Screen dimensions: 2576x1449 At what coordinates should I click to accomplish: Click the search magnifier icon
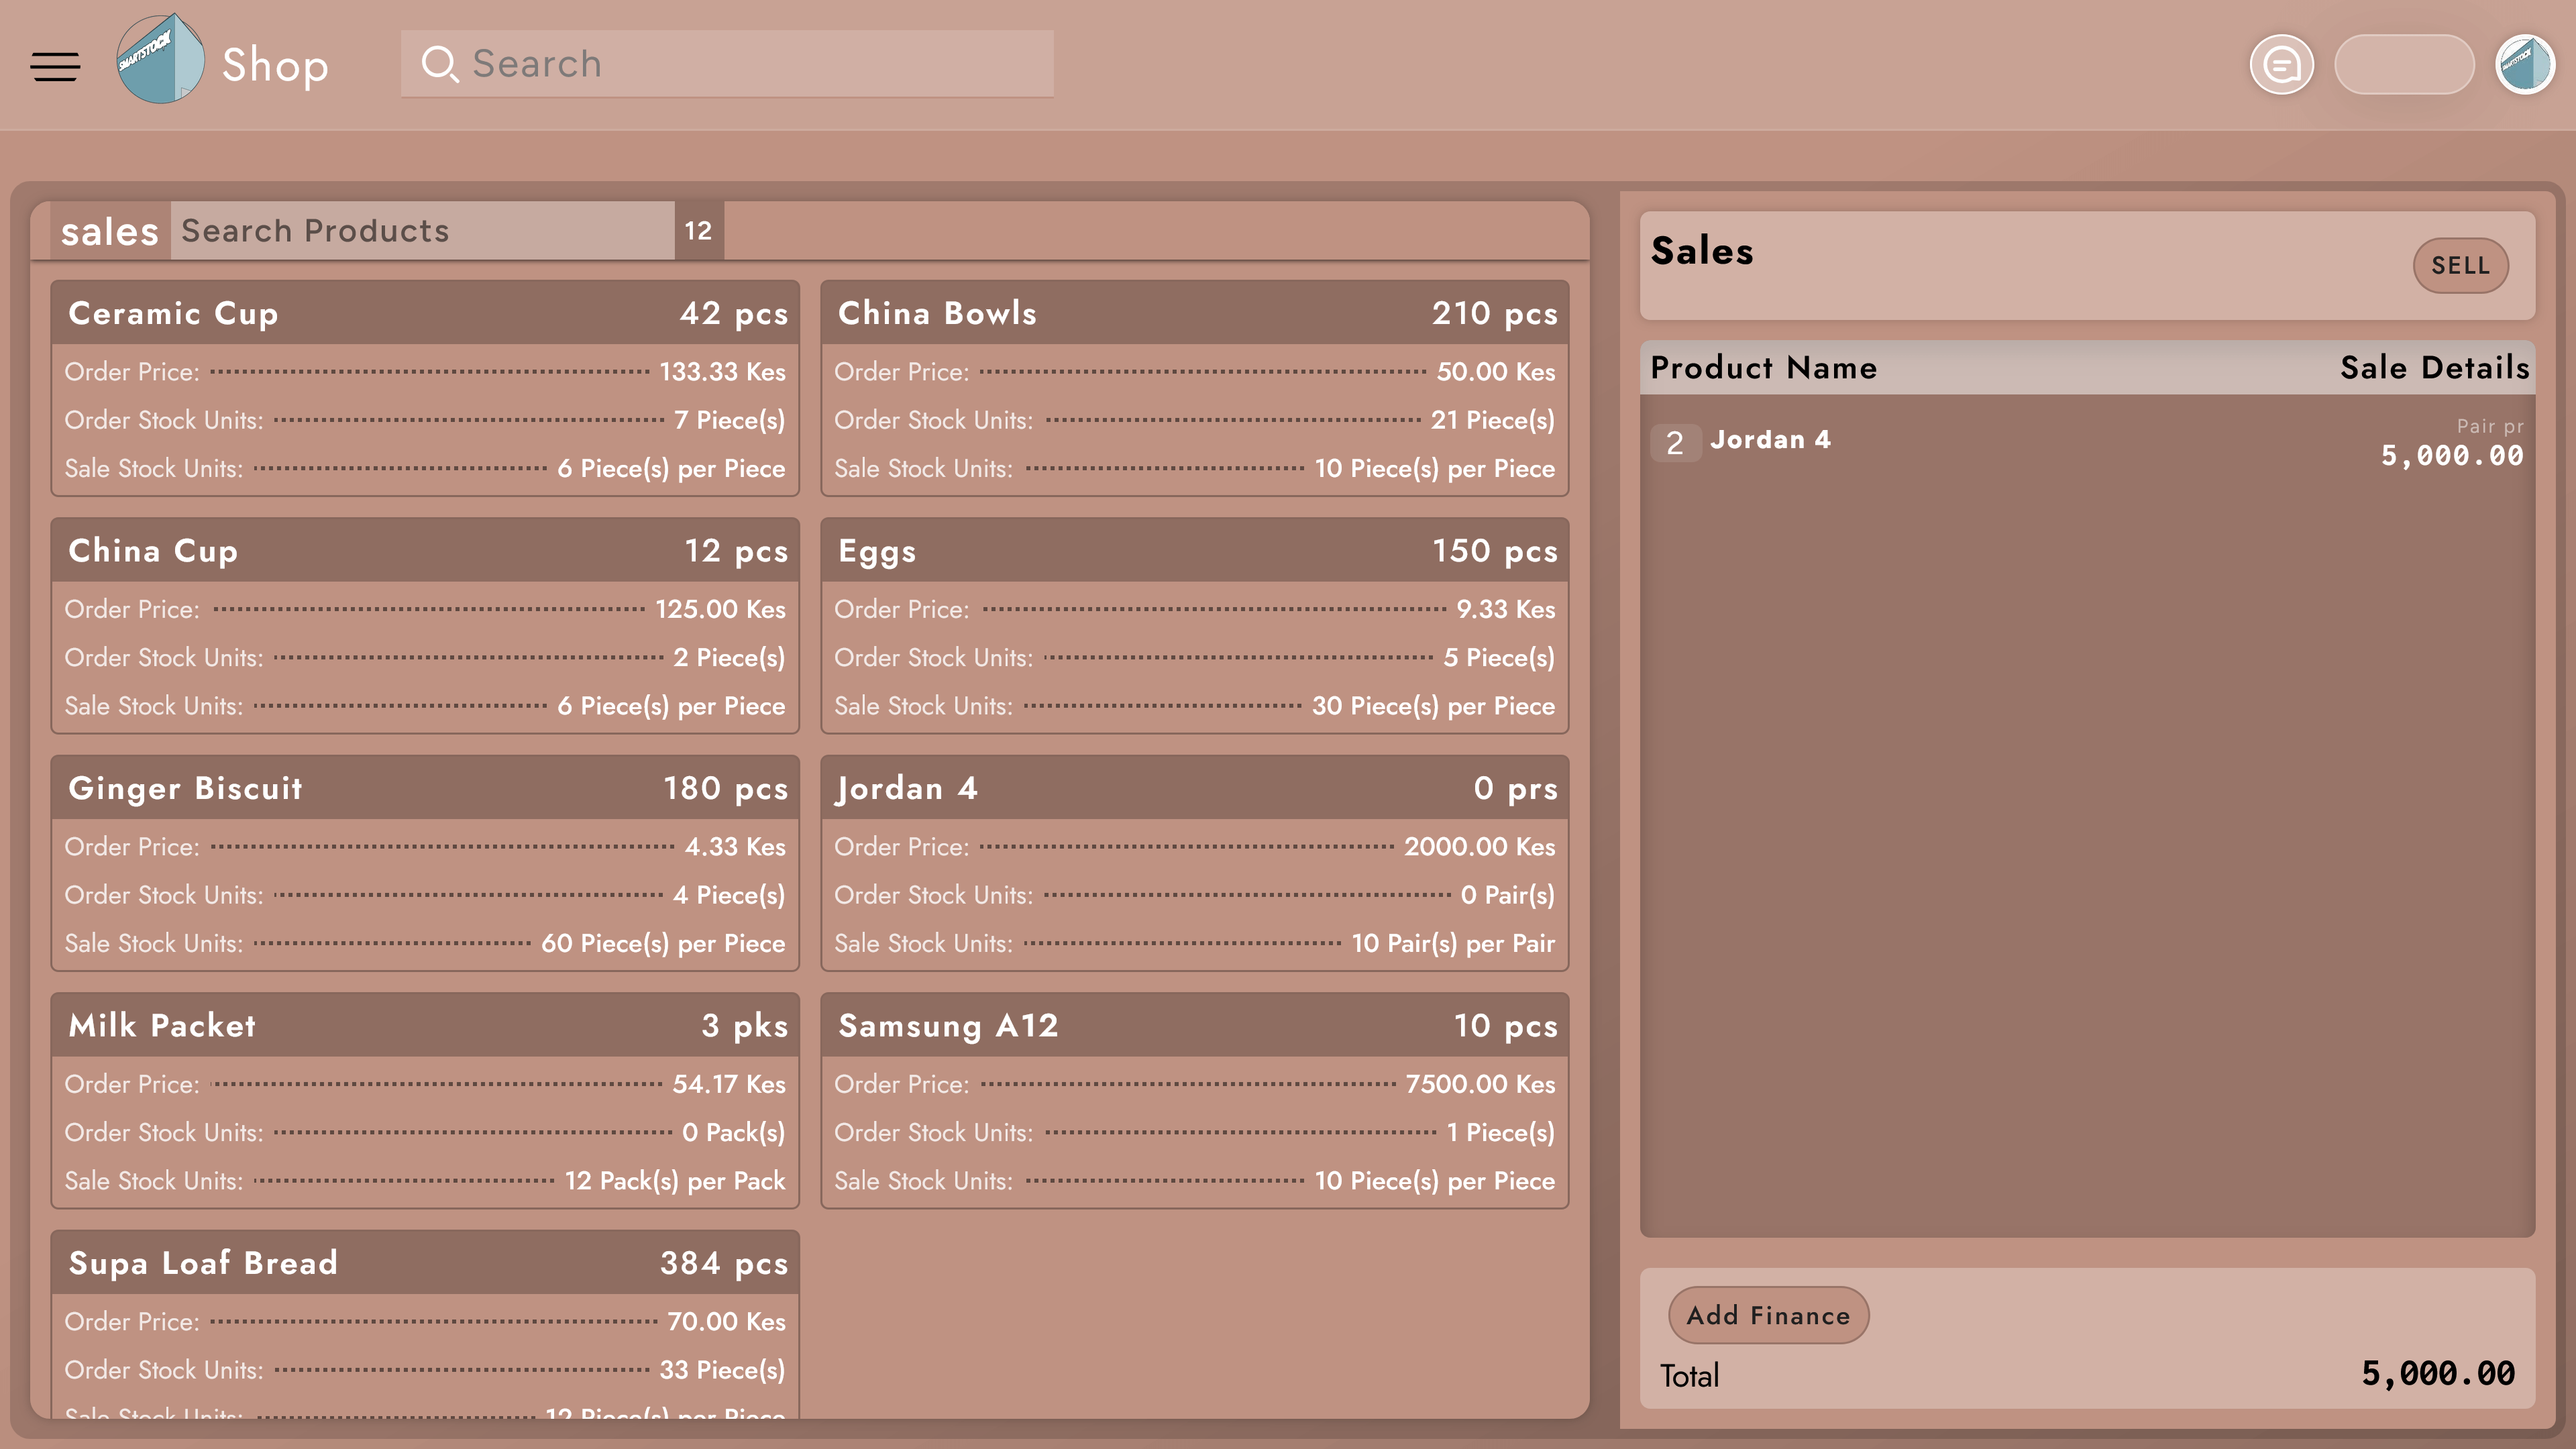pyautogui.click(x=439, y=64)
